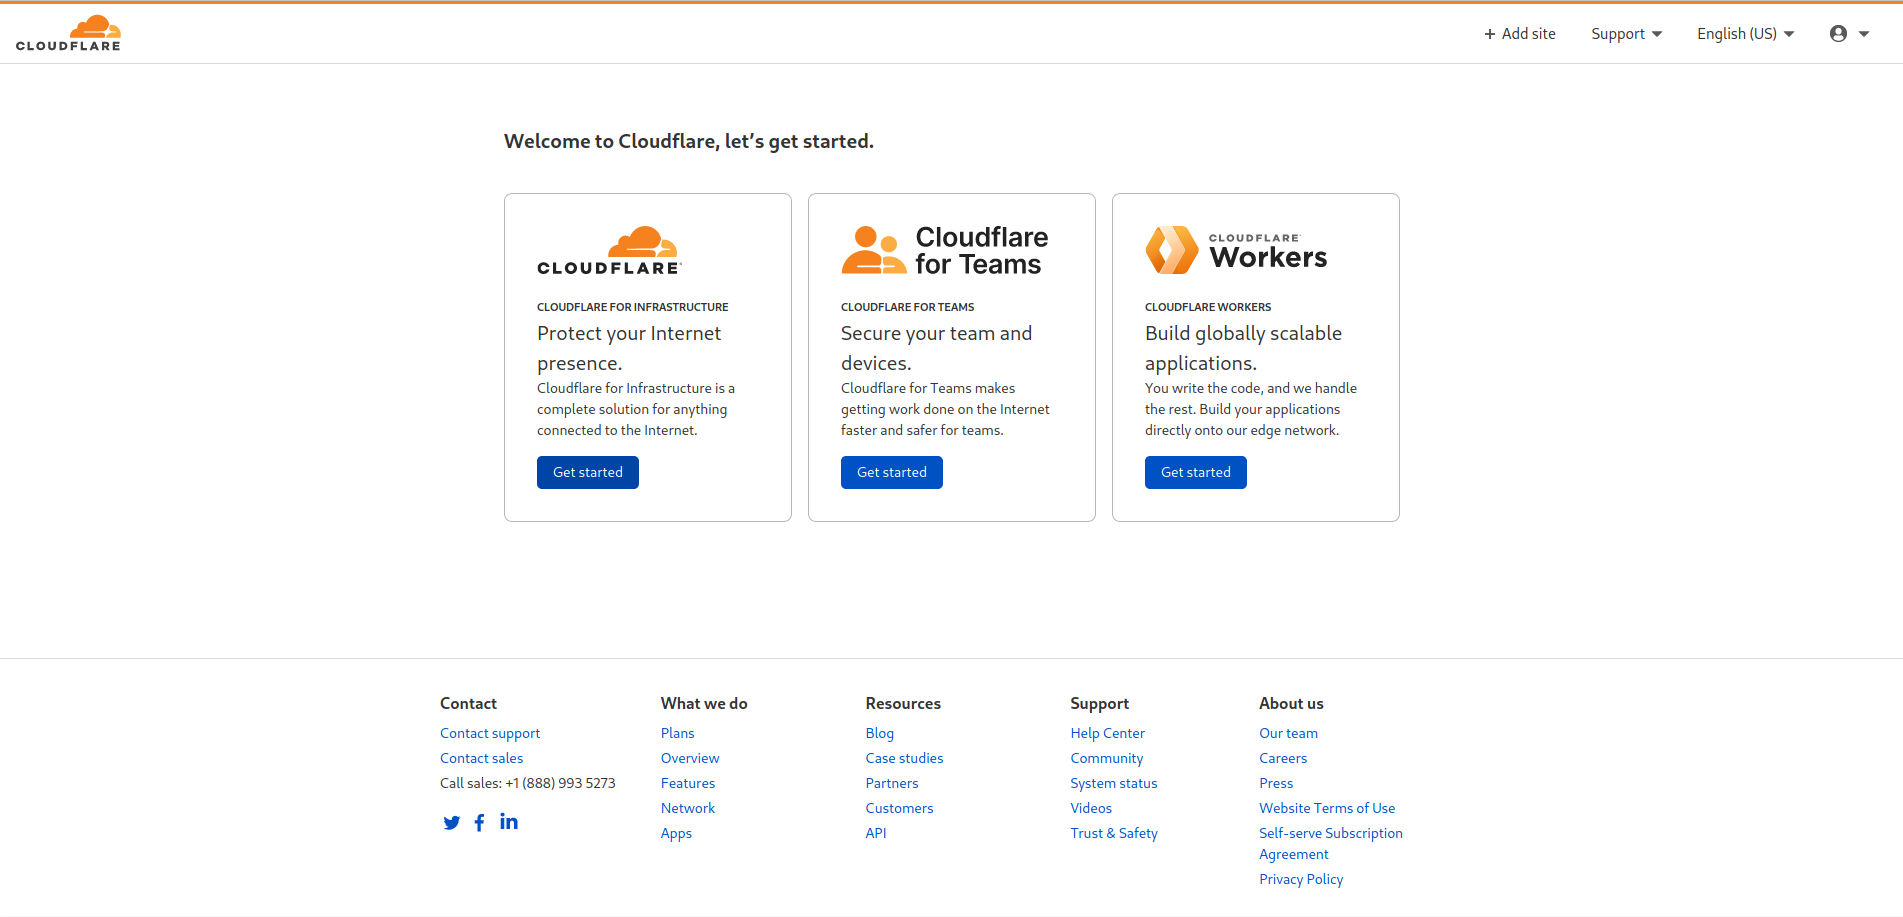Open Cloudflare's Facebook page icon
The image size is (1903, 917).
[480, 822]
